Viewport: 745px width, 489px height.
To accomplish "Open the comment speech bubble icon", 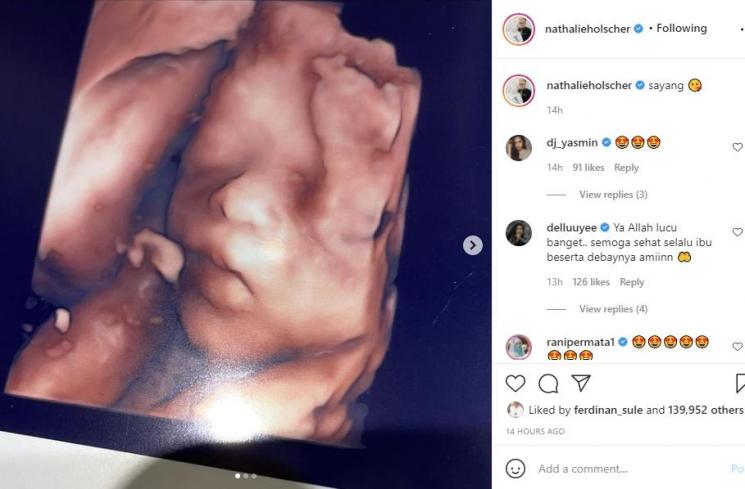I will coord(548,383).
